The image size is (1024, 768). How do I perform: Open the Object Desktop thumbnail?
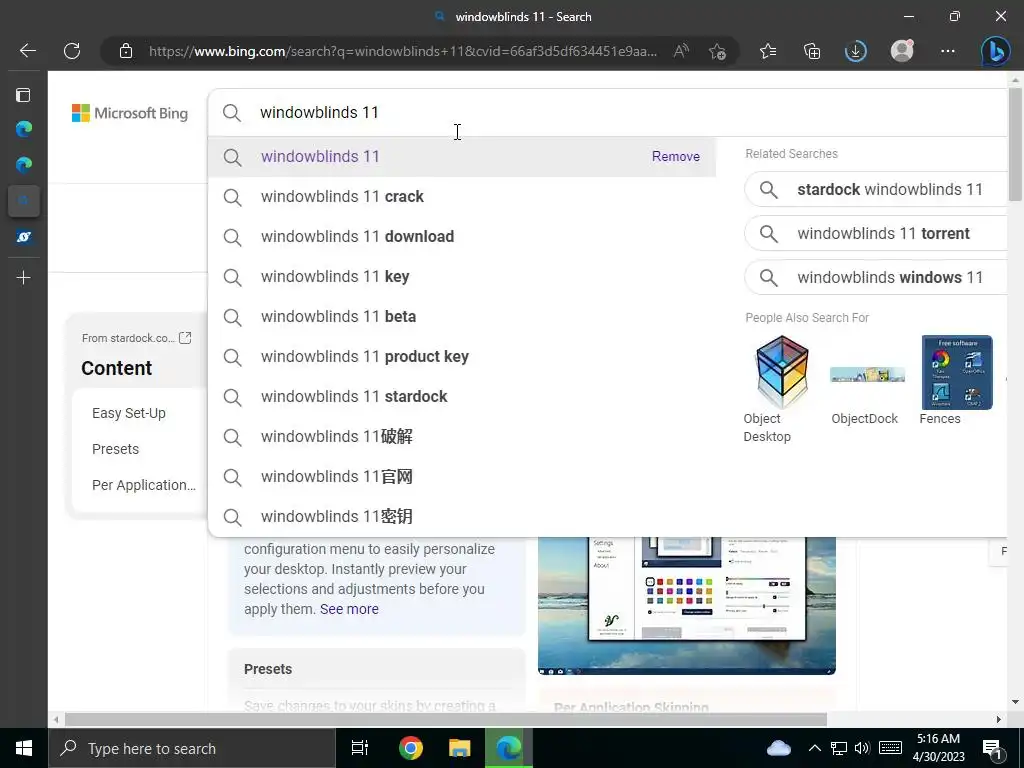pyautogui.click(x=782, y=372)
